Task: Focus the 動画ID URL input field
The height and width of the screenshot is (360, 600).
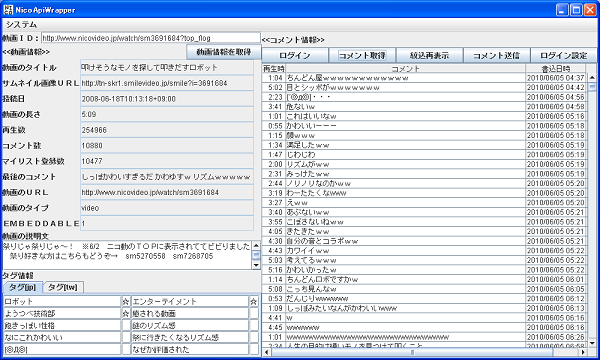Action: [151, 38]
